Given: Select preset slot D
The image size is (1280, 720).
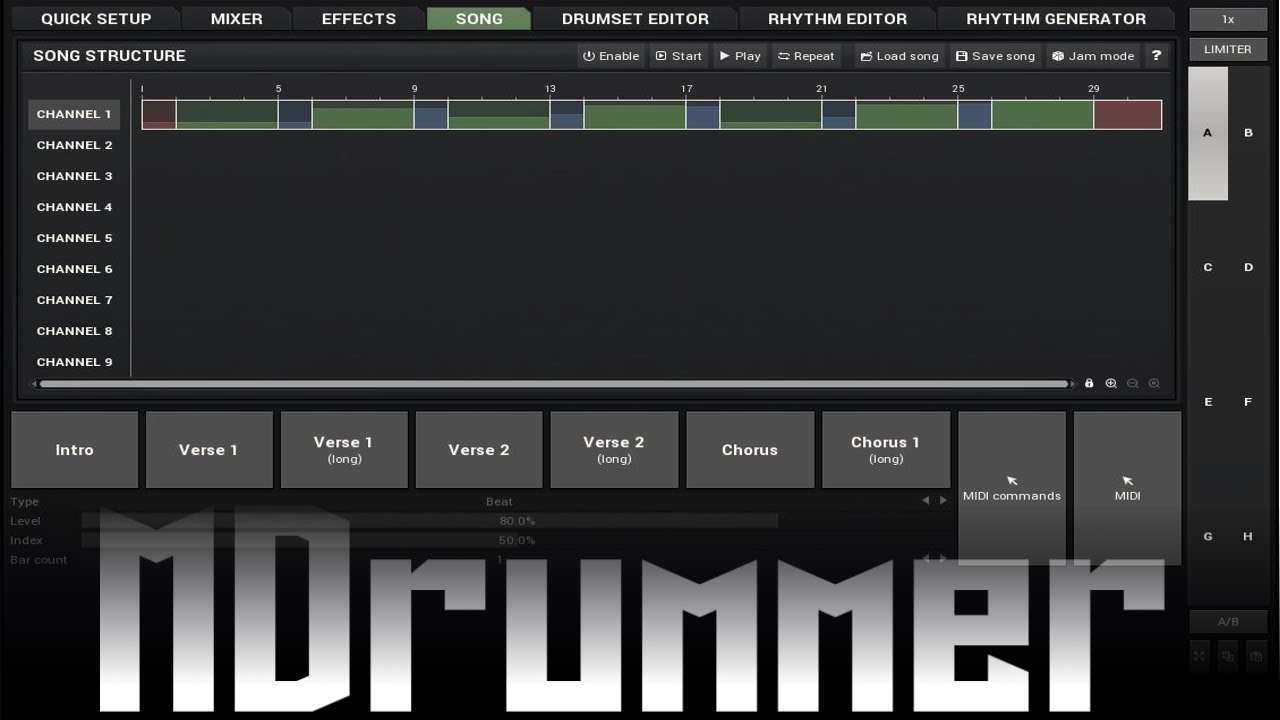Looking at the screenshot, I should (1248, 267).
